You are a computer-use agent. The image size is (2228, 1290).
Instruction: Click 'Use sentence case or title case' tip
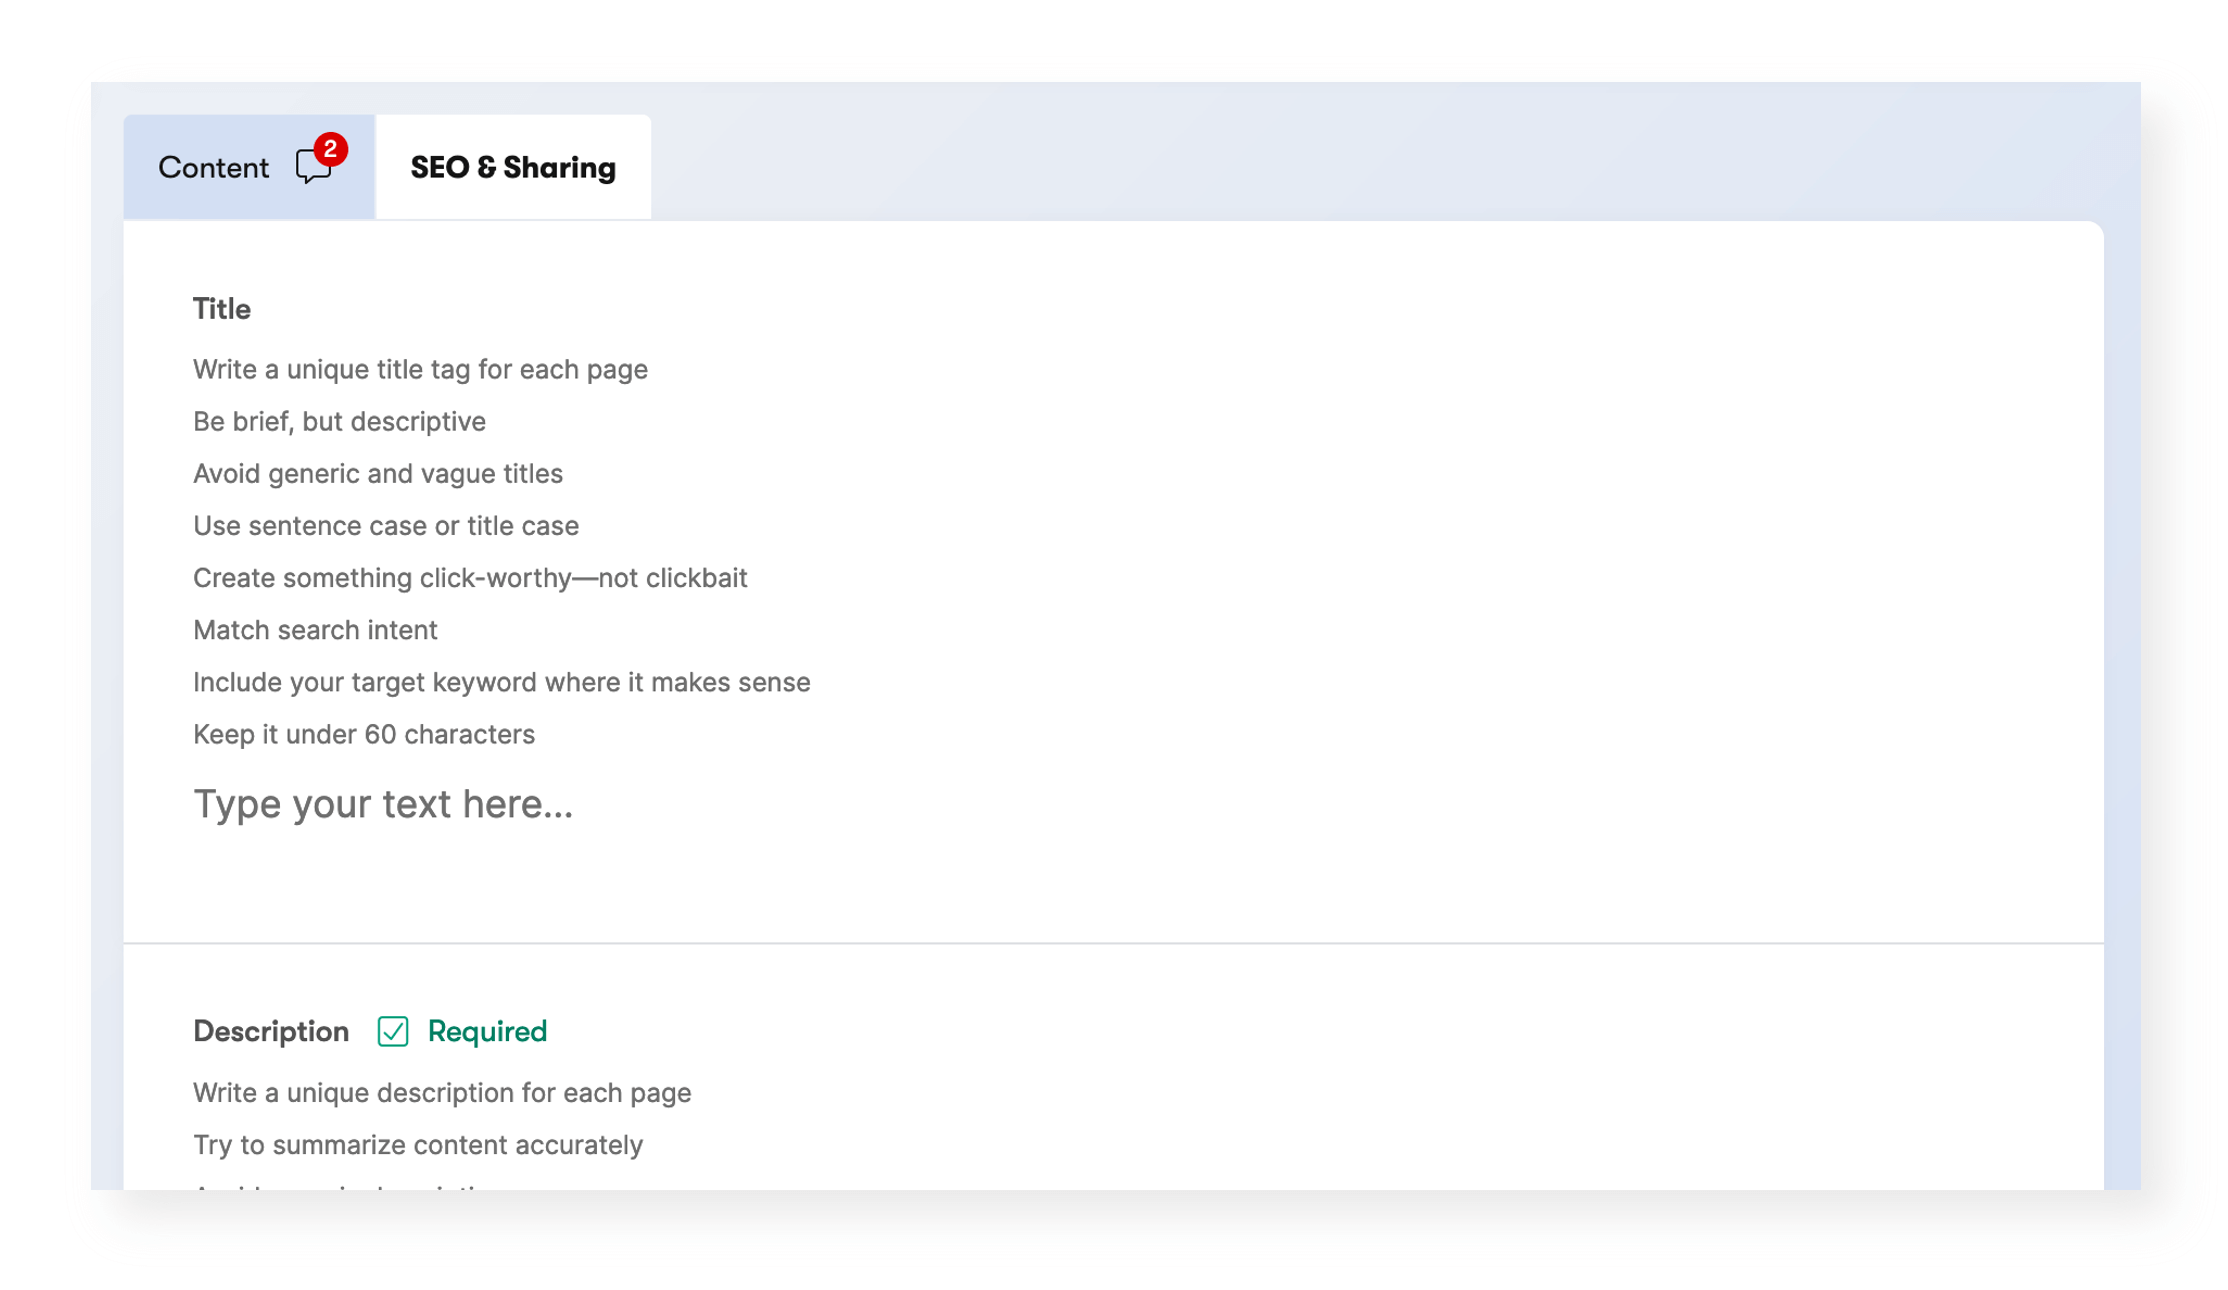click(386, 525)
